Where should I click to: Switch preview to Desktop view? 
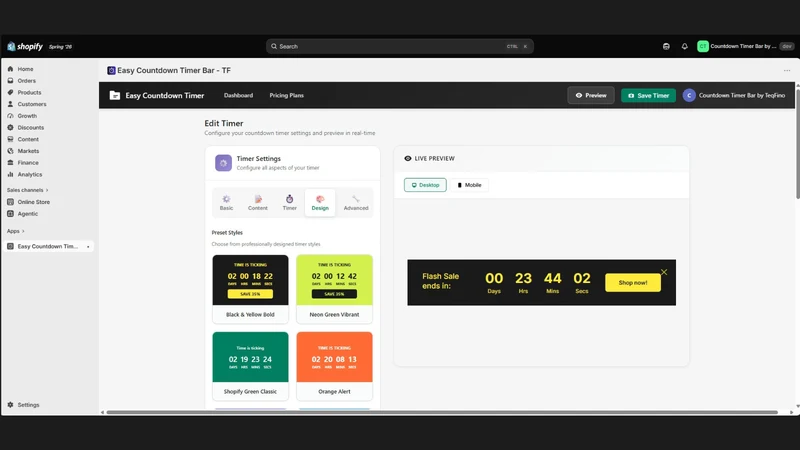(425, 185)
